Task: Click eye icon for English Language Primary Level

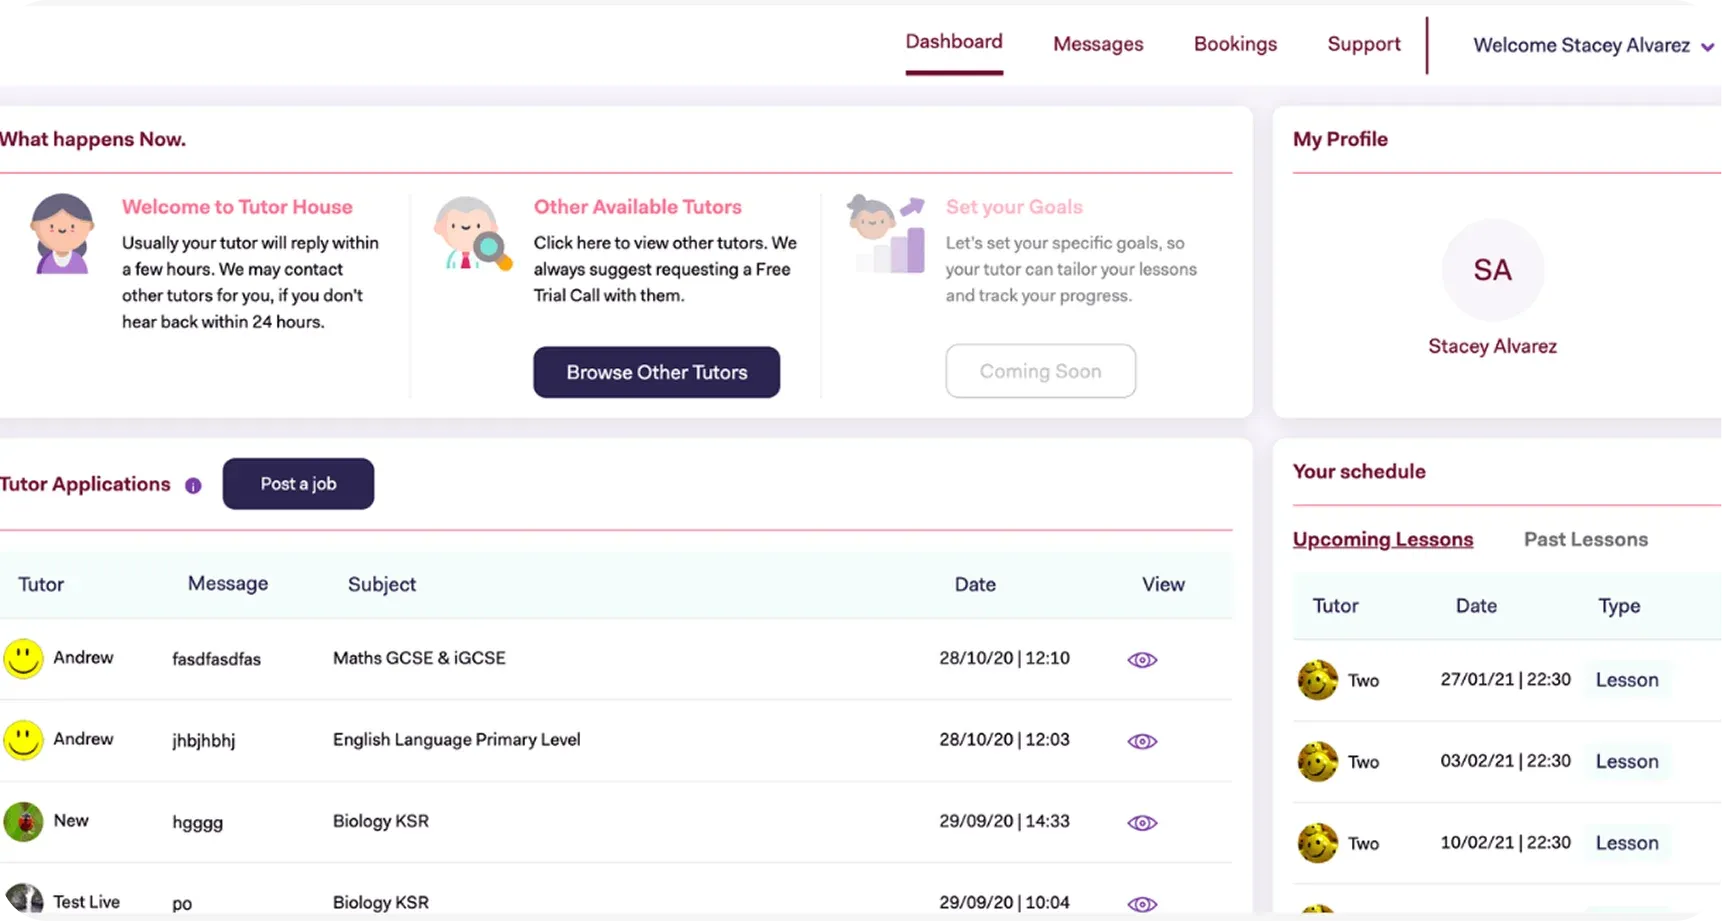Action: point(1142,741)
